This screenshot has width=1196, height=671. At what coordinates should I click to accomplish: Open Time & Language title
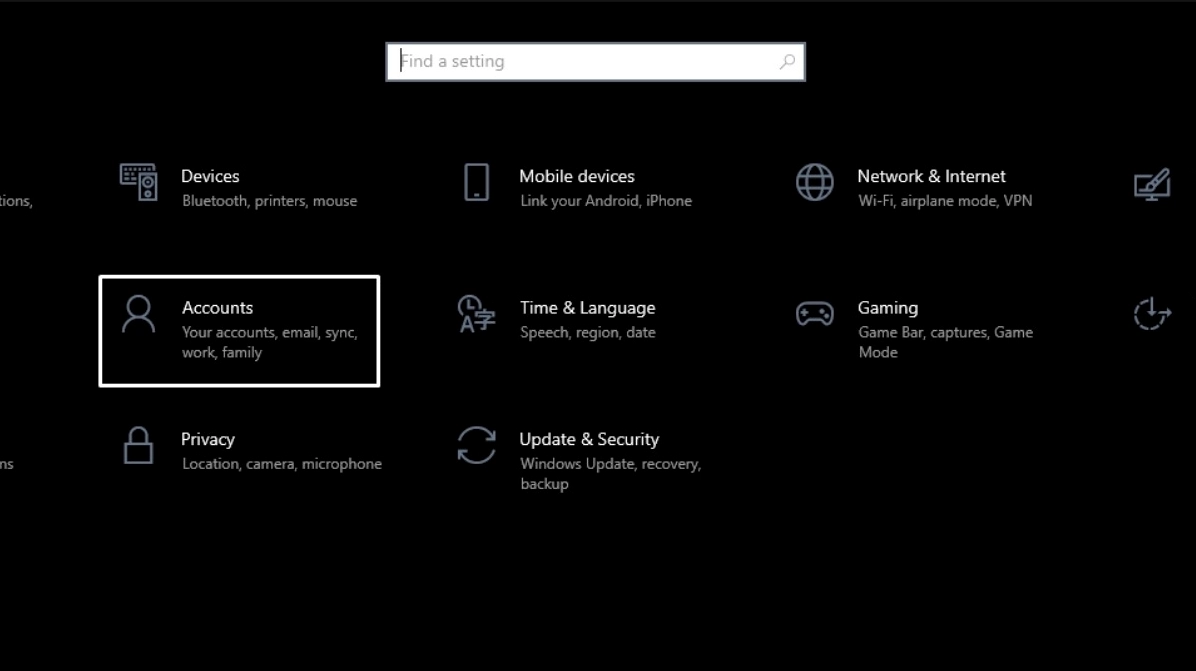coord(587,308)
